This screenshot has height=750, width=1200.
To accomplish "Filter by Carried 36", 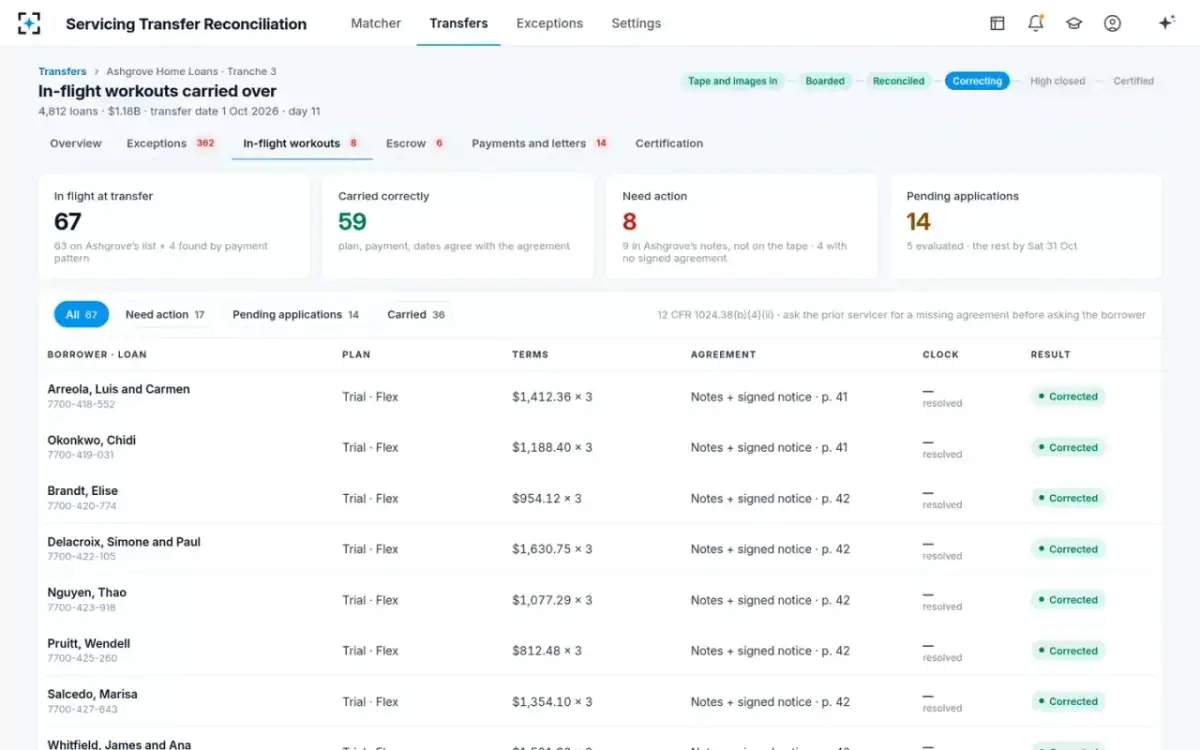I will click(x=416, y=315).
